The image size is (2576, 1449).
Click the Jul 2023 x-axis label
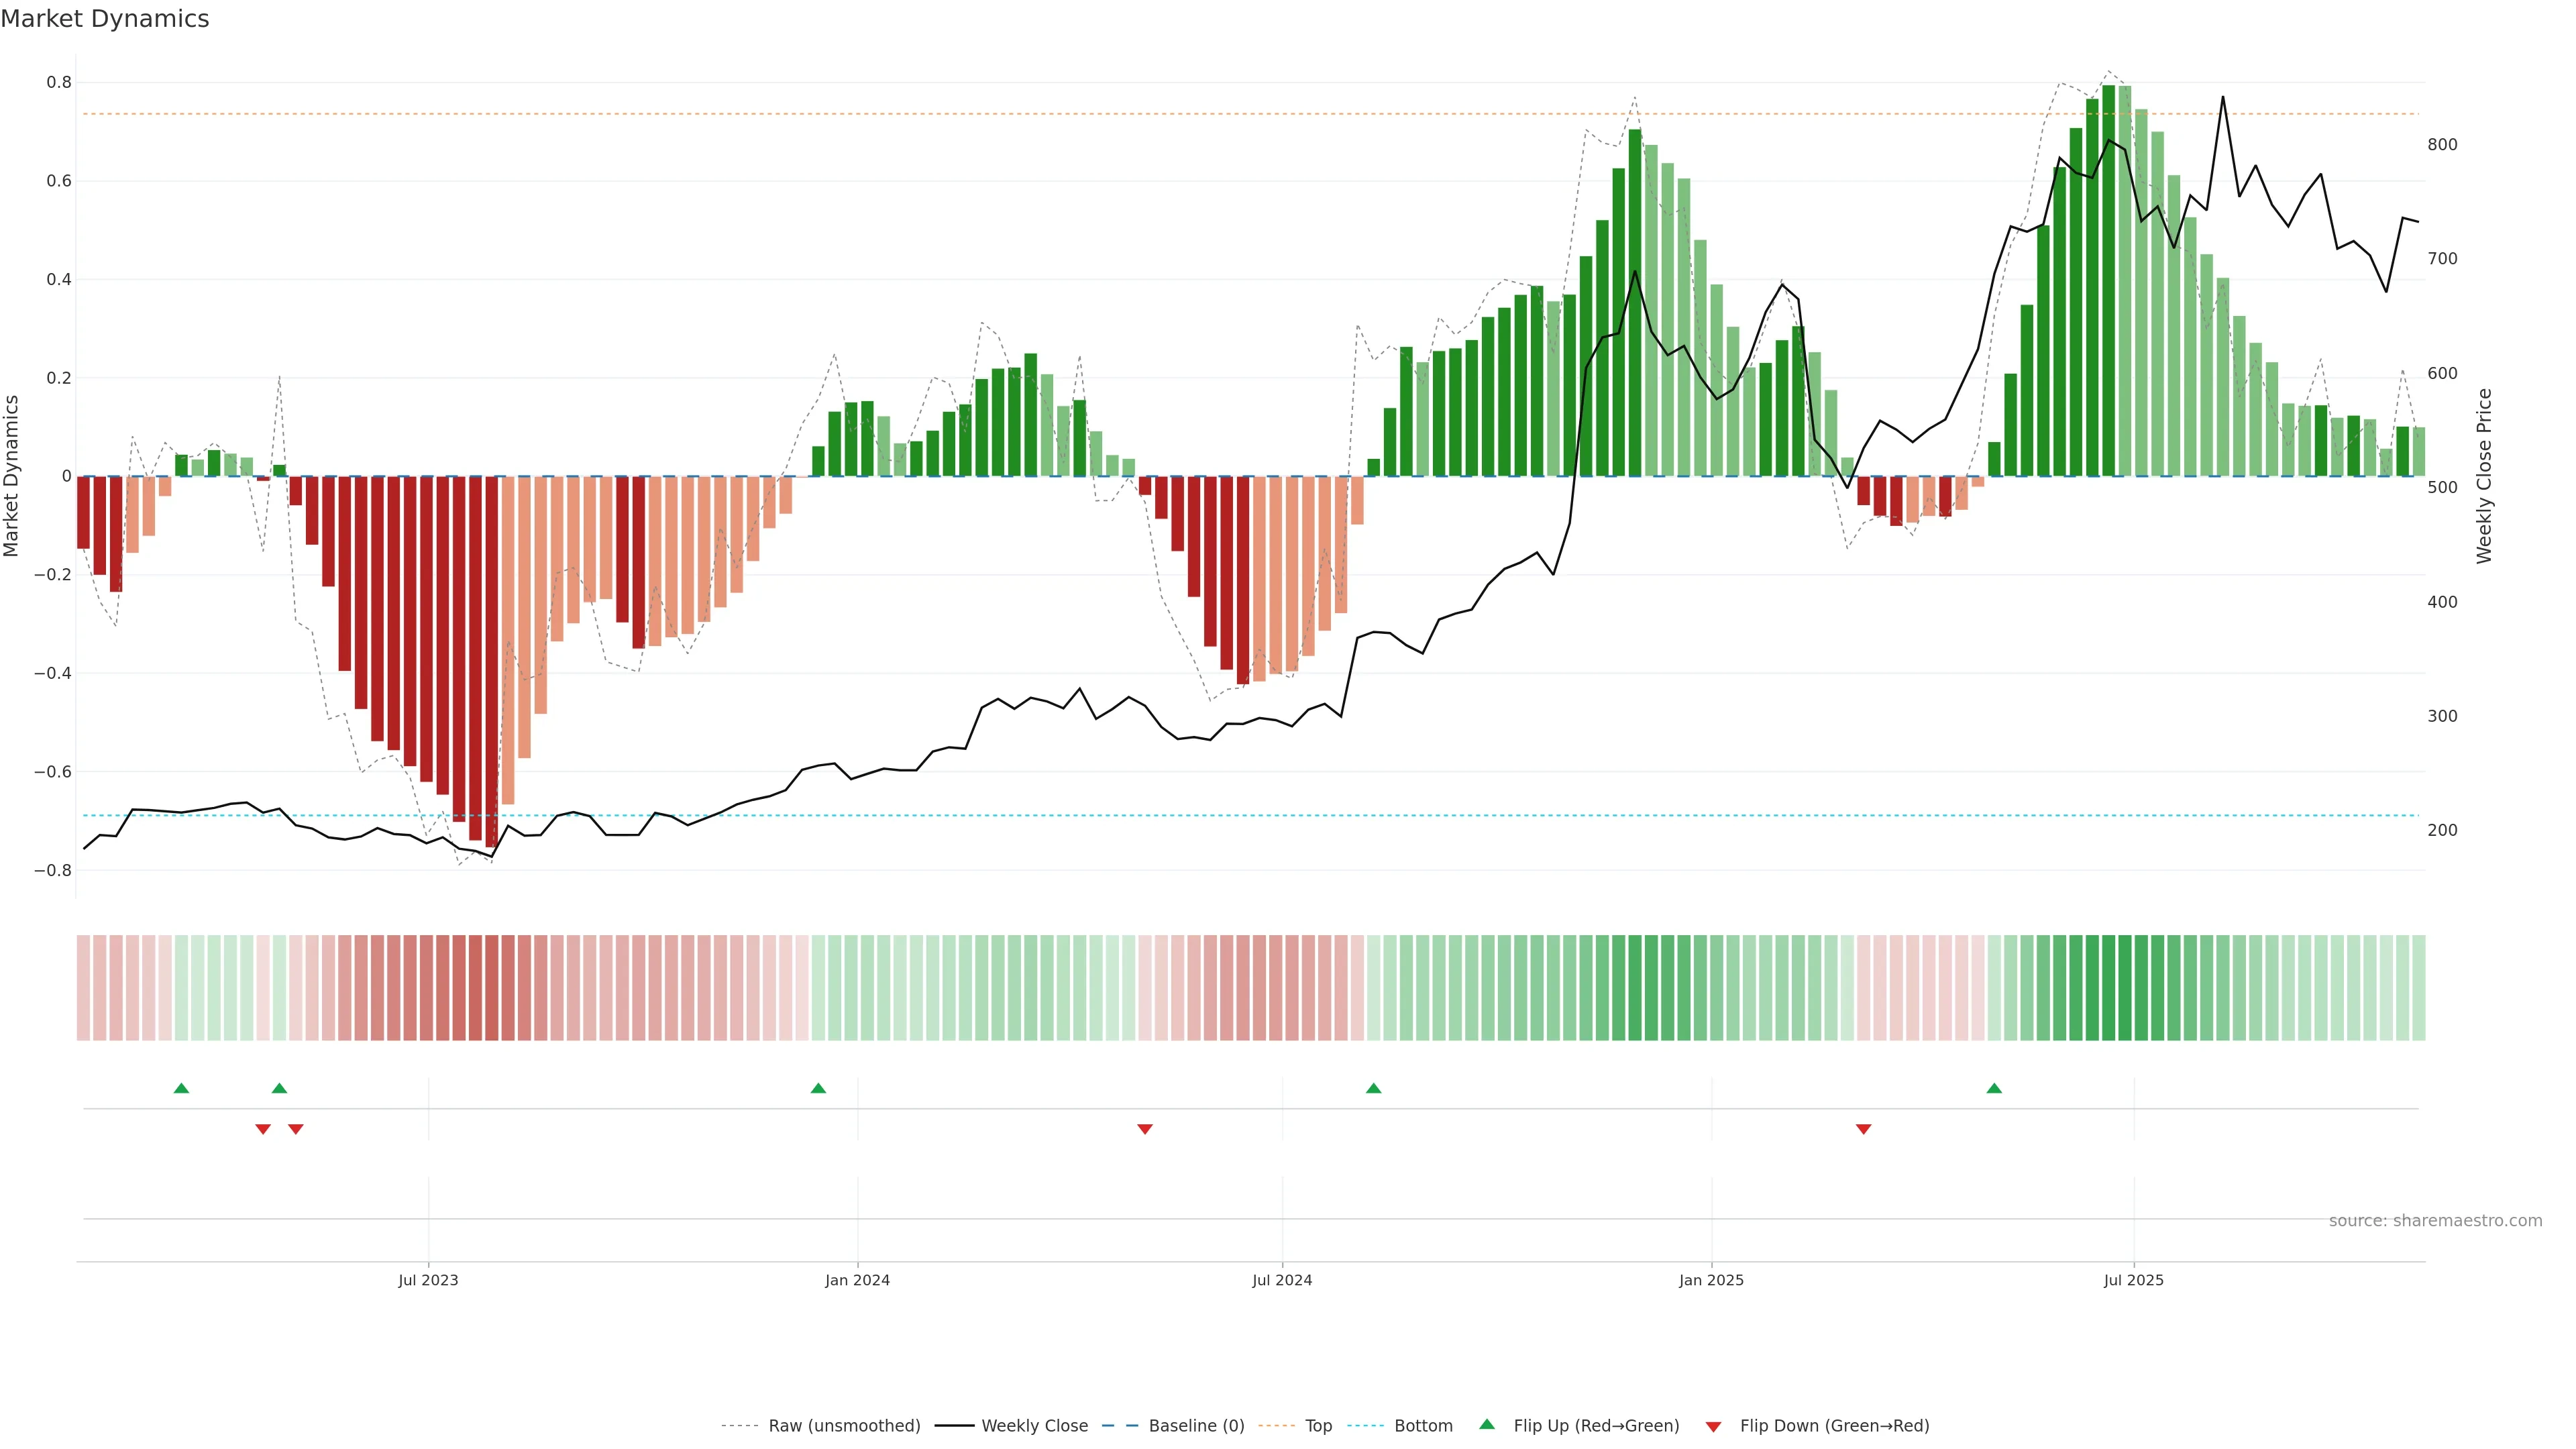point(428,1280)
